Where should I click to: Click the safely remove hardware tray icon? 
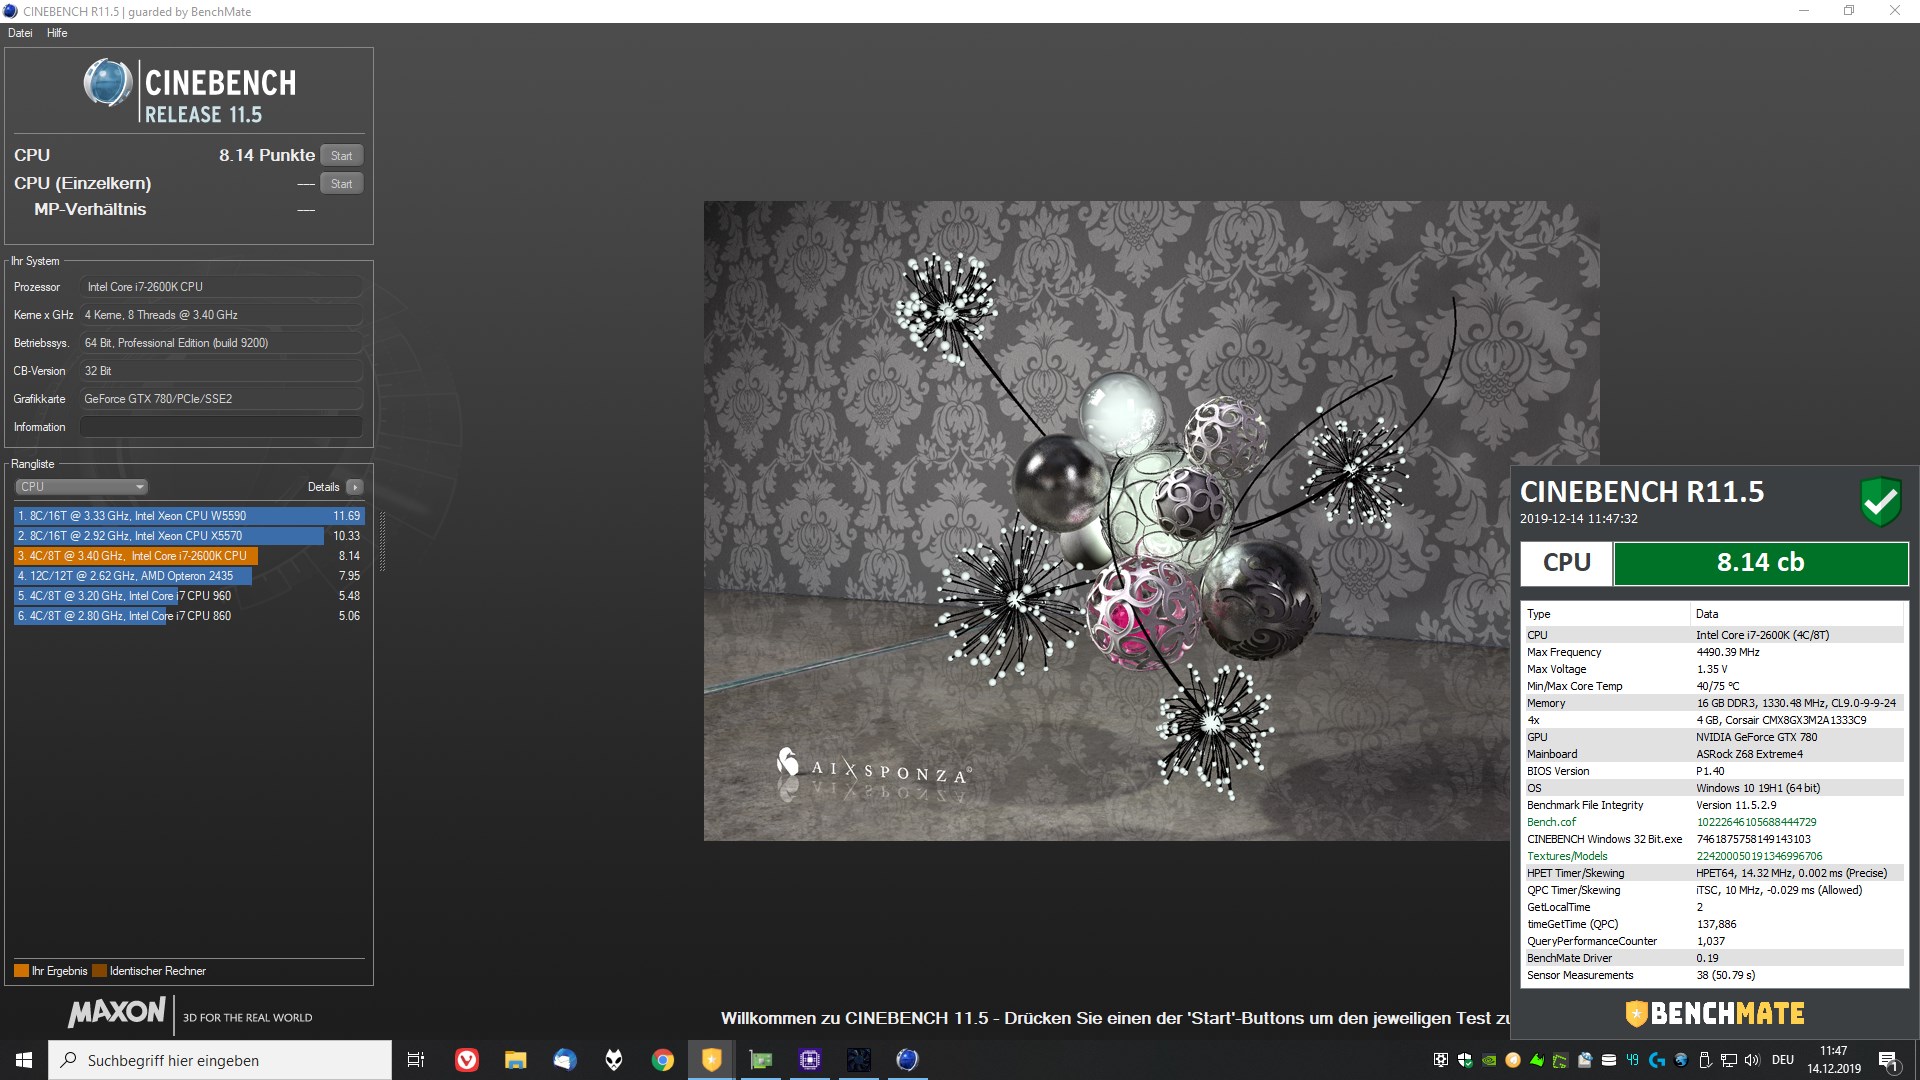pos(1705,1060)
